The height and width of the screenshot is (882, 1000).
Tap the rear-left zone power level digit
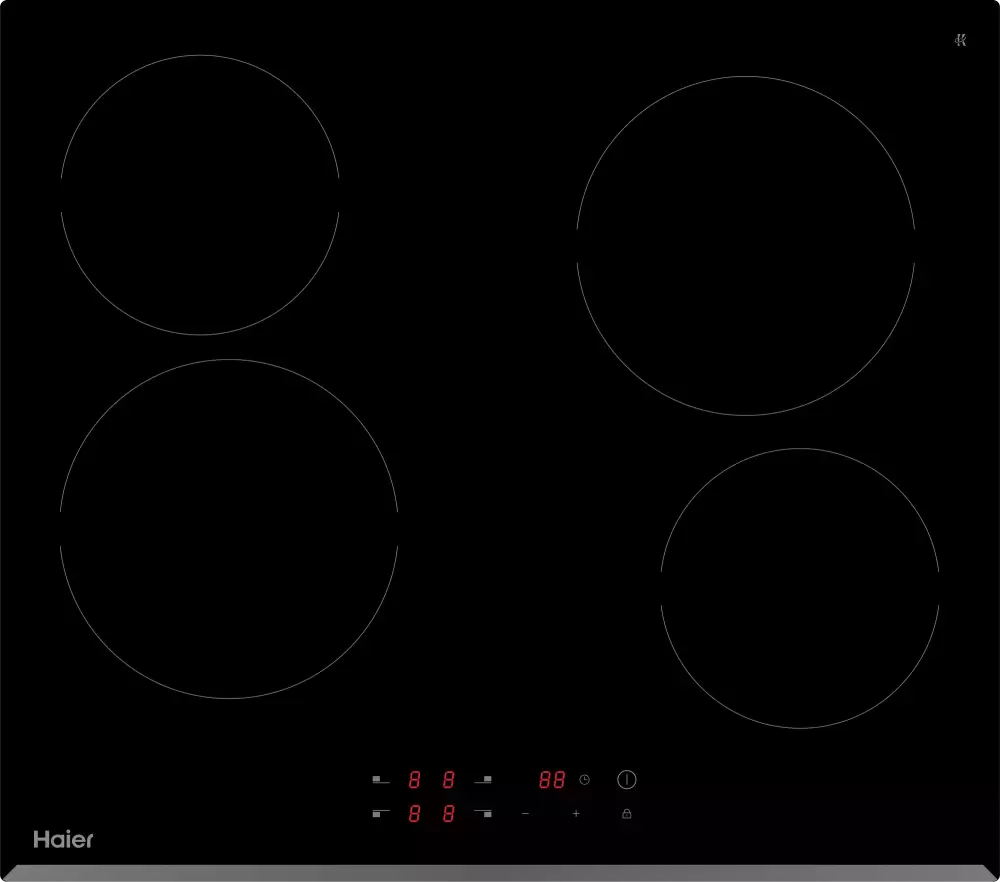[414, 779]
